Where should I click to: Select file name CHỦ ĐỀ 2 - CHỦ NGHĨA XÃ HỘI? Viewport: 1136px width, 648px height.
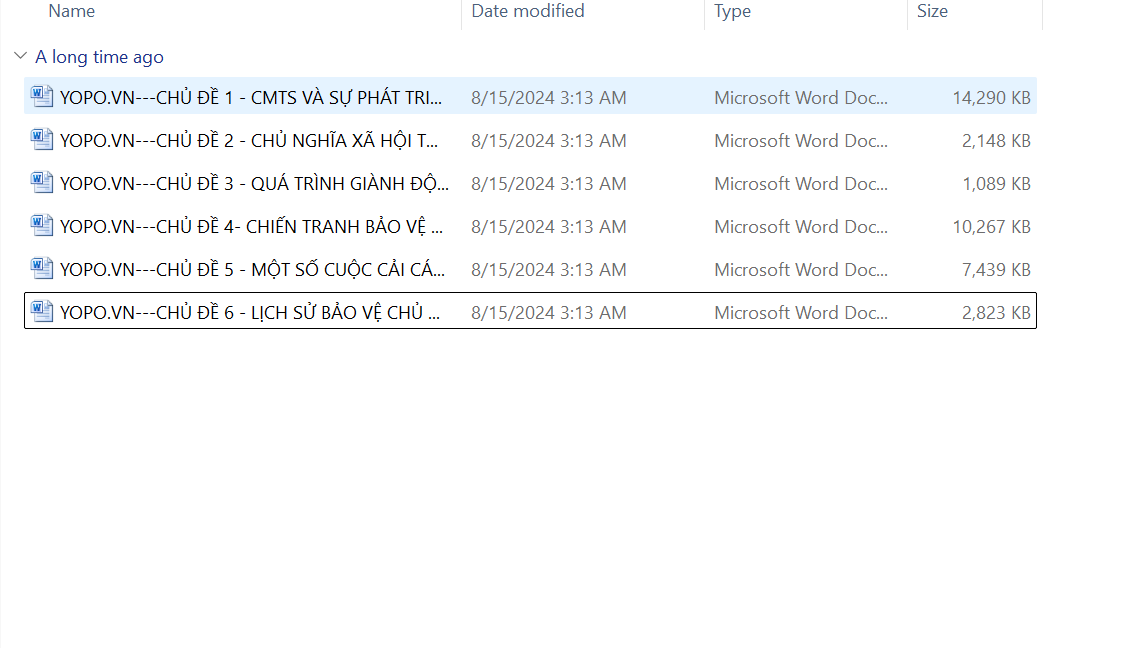pos(250,140)
